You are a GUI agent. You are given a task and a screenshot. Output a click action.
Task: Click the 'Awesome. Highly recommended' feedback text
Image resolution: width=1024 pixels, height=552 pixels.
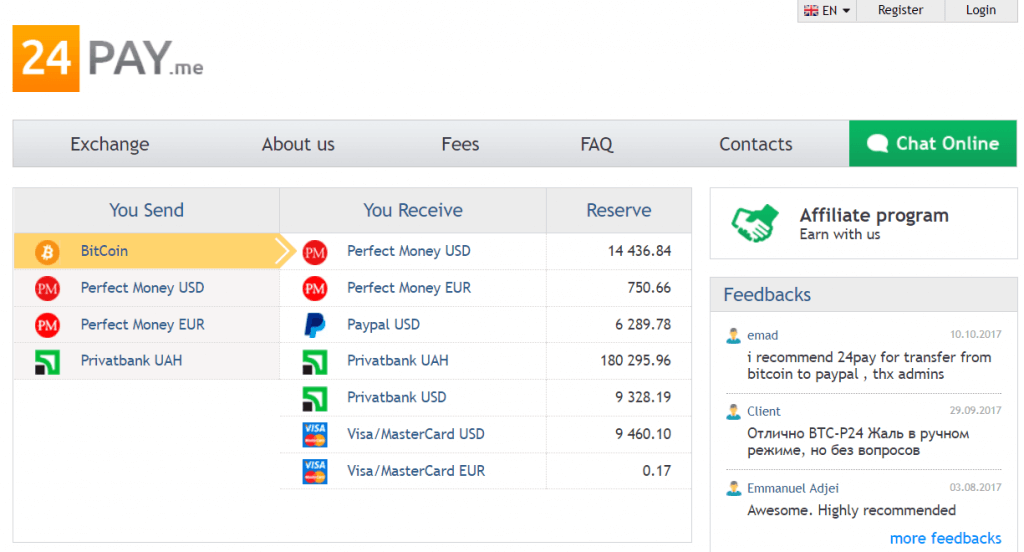[x=851, y=510]
